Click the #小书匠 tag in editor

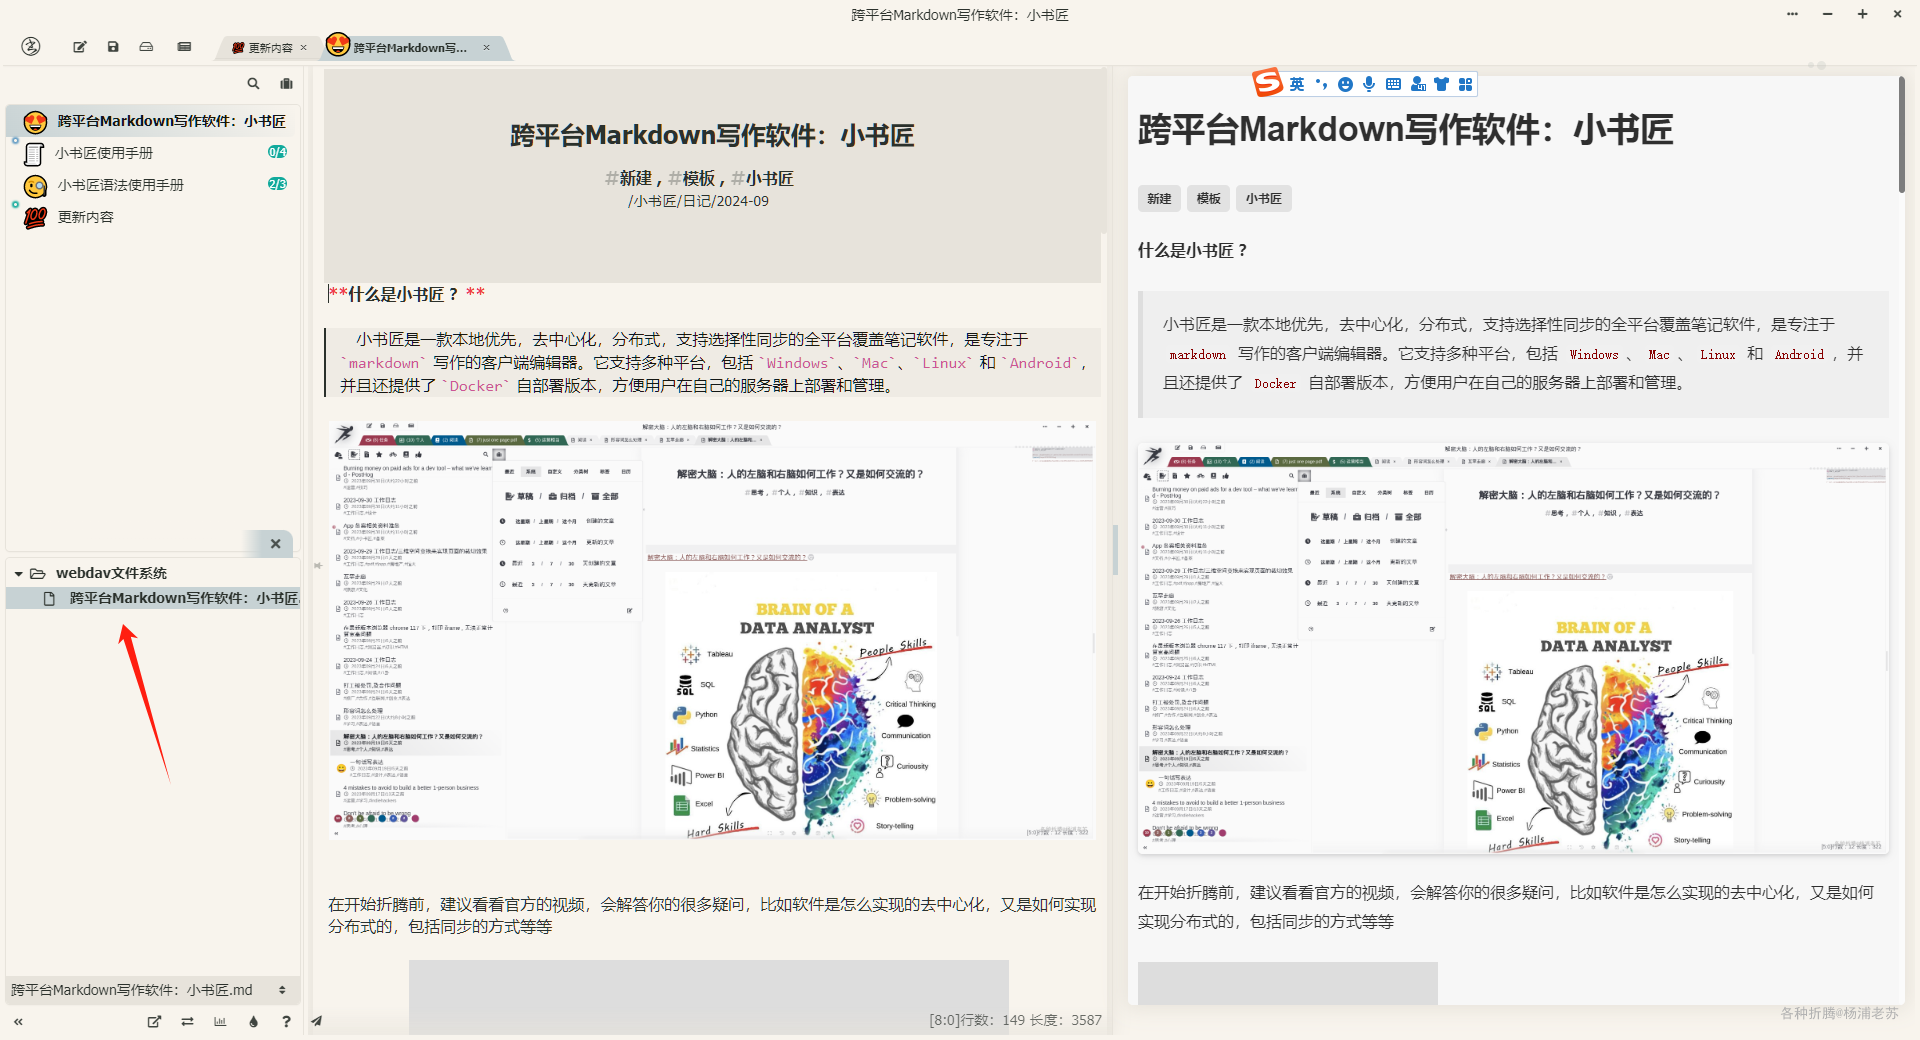[762, 178]
